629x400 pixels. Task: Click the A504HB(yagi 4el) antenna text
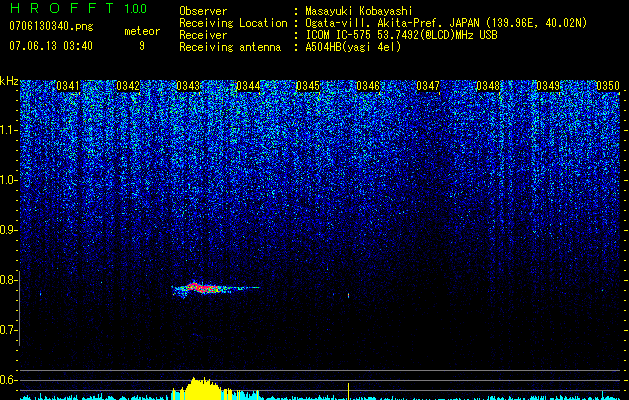coord(353,47)
